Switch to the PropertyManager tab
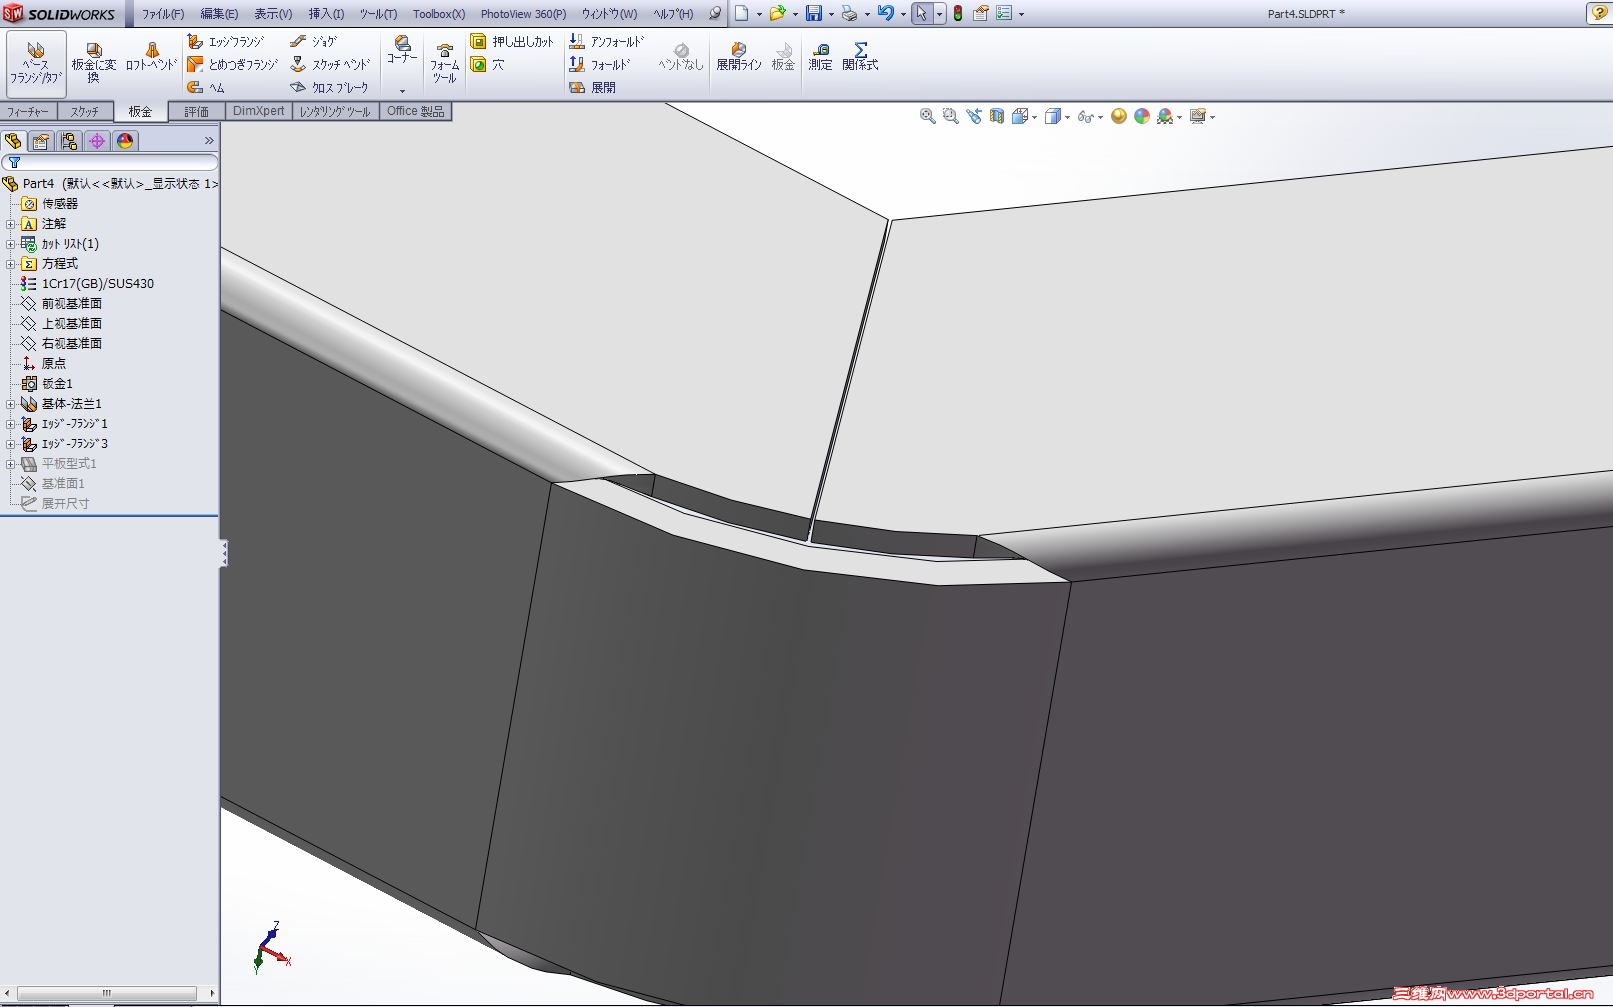The image size is (1613, 1007). (x=41, y=141)
